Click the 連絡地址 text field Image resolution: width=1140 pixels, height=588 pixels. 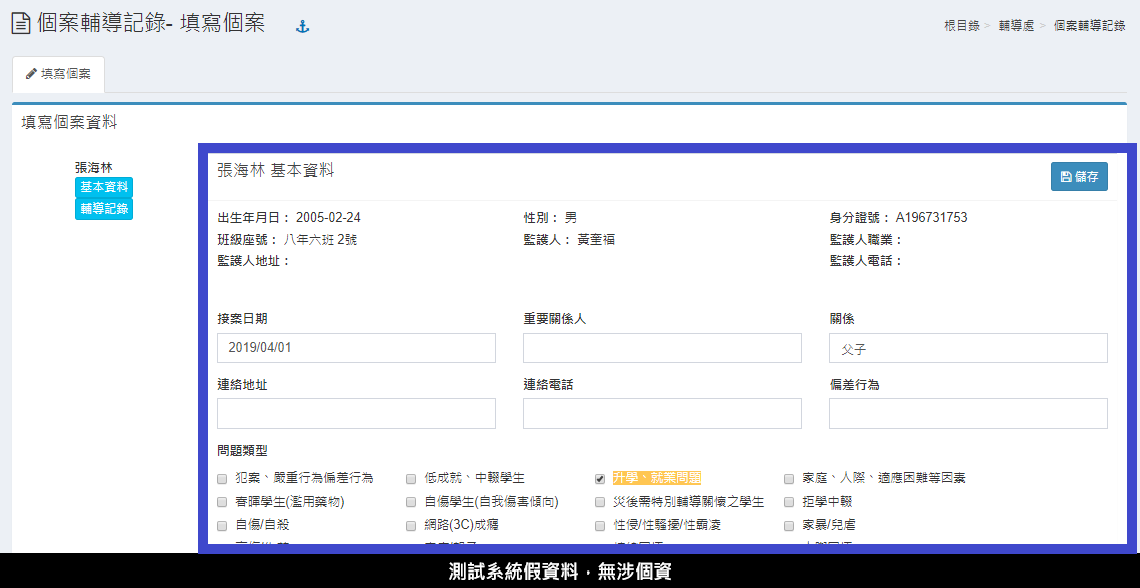coord(356,413)
